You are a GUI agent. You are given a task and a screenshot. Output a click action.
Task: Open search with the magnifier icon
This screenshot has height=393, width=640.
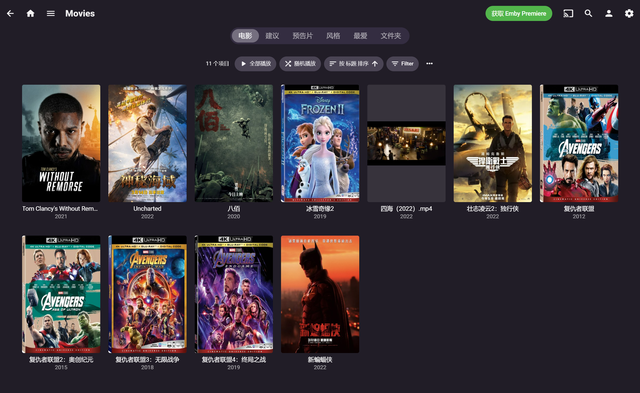(589, 13)
